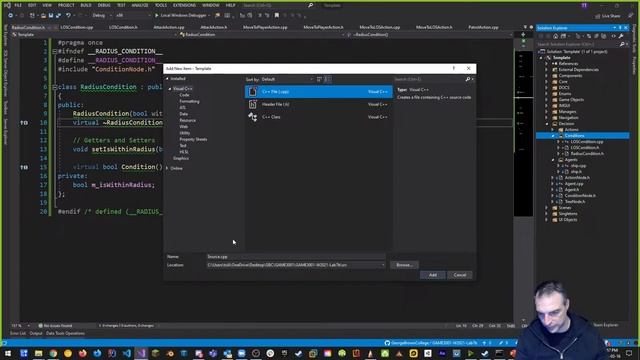Open the Debug configuration dropdown
The image size is (640, 360).
click(x=102, y=16)
